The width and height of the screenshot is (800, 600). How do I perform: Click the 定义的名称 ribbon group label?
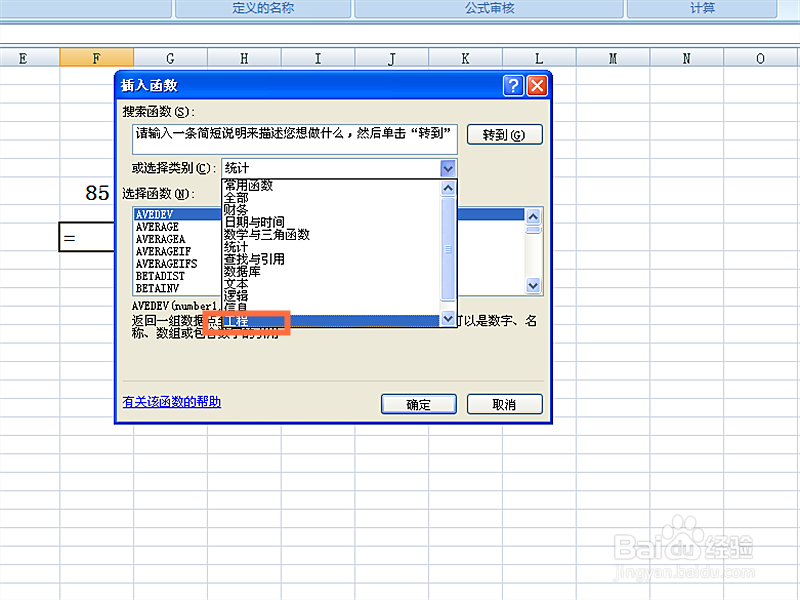click(x=263, y=8)
